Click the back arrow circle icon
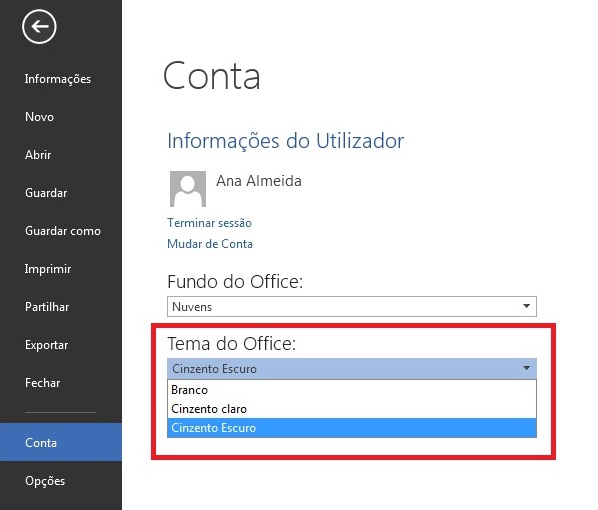Image resolution: width=598 pixels, height=510 pixels. coord(39,27)
